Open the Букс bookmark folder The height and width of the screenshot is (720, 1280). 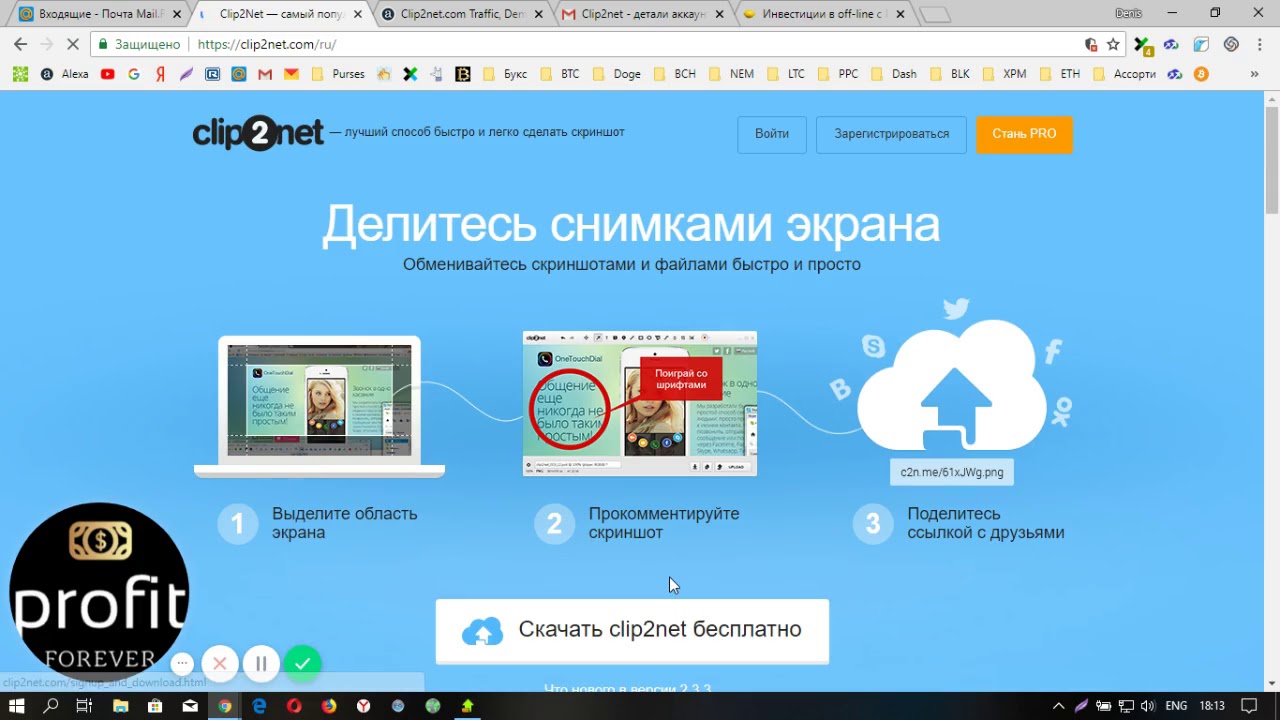pos(505,74)
